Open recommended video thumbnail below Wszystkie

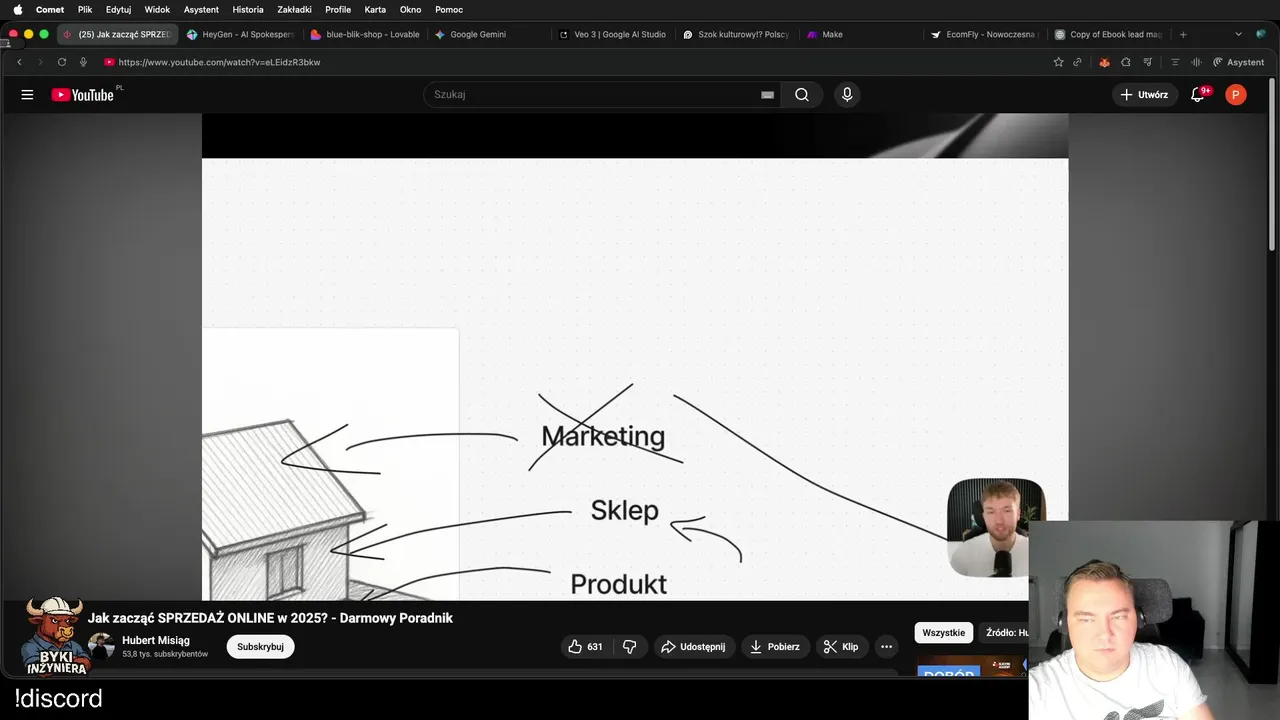tap(972, 667)
